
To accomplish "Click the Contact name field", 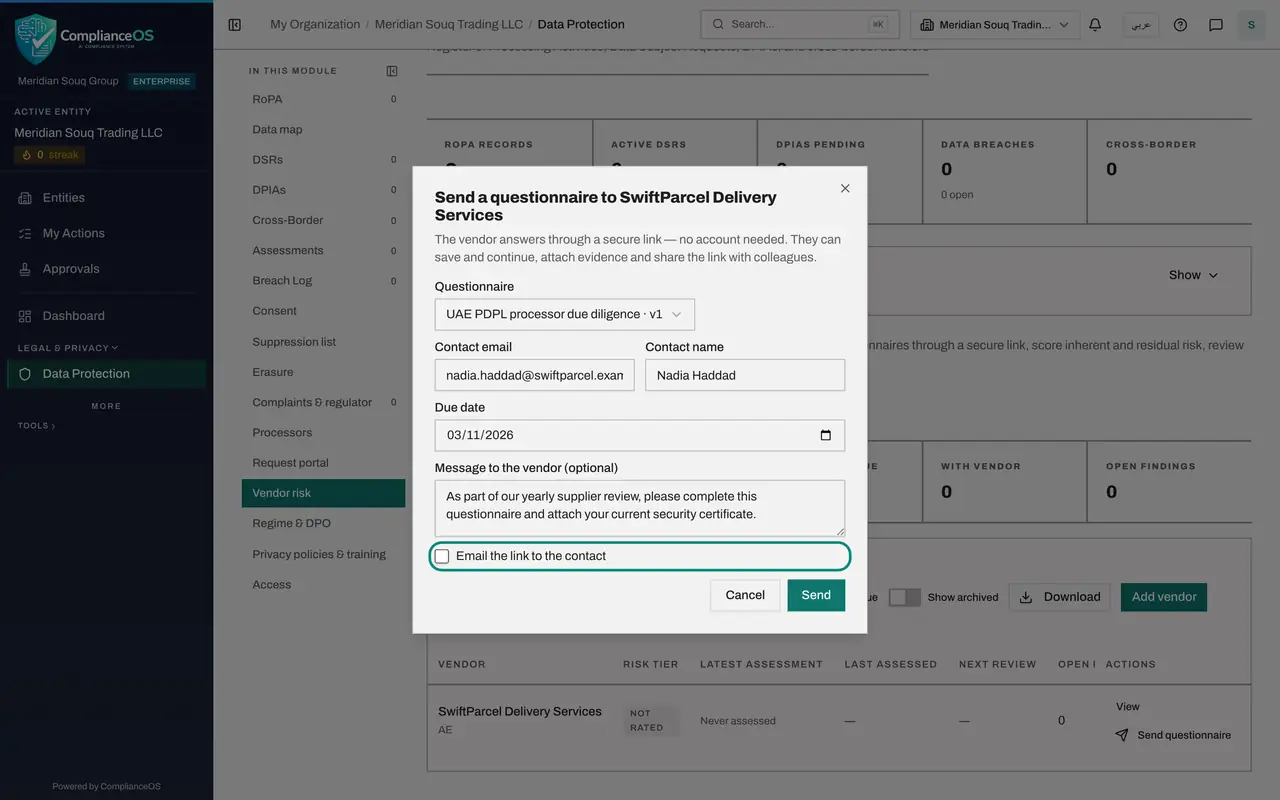I will [745, 375].
